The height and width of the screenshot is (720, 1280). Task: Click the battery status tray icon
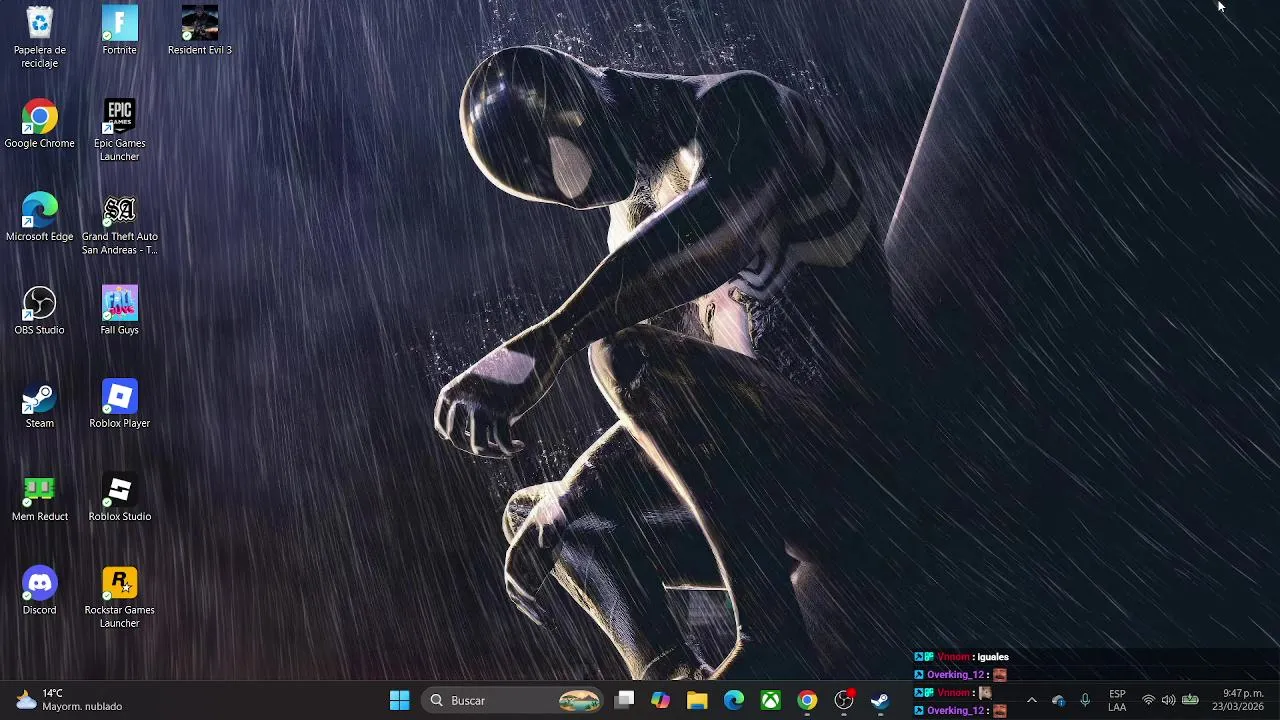(x=1190, y=700)
